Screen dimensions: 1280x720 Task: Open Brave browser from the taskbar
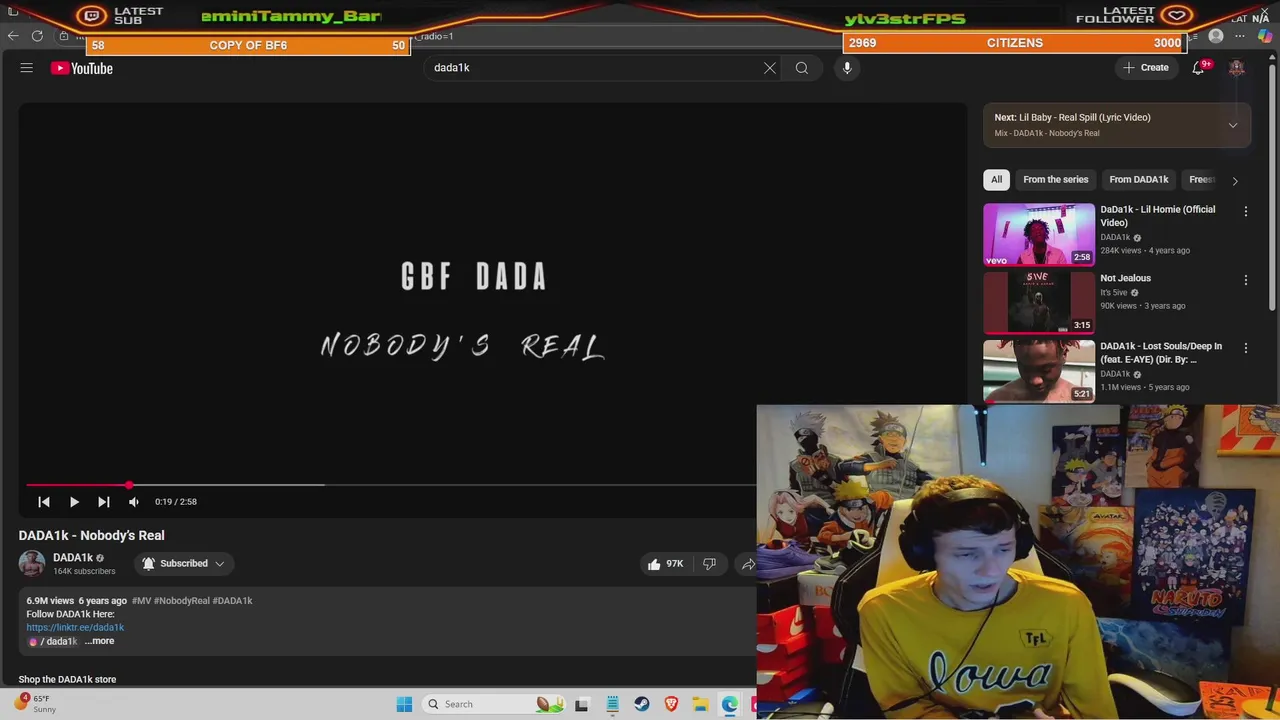pos(671,704)
